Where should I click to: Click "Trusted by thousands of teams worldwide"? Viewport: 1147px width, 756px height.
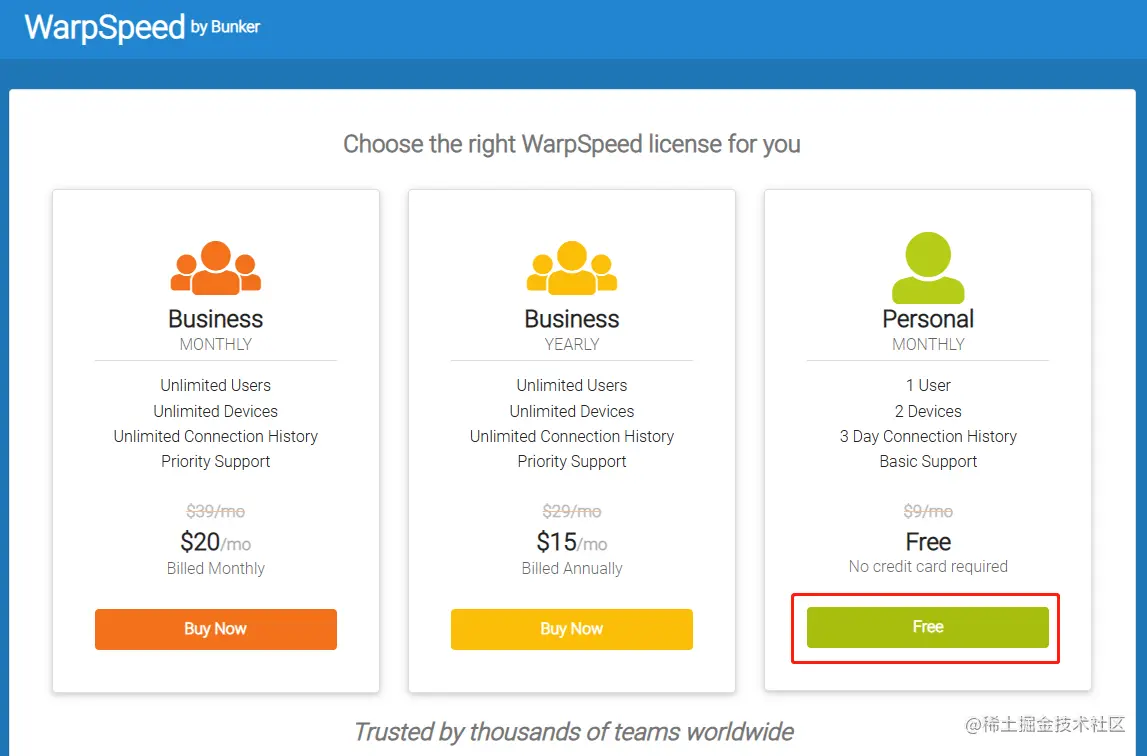point(574,732)
